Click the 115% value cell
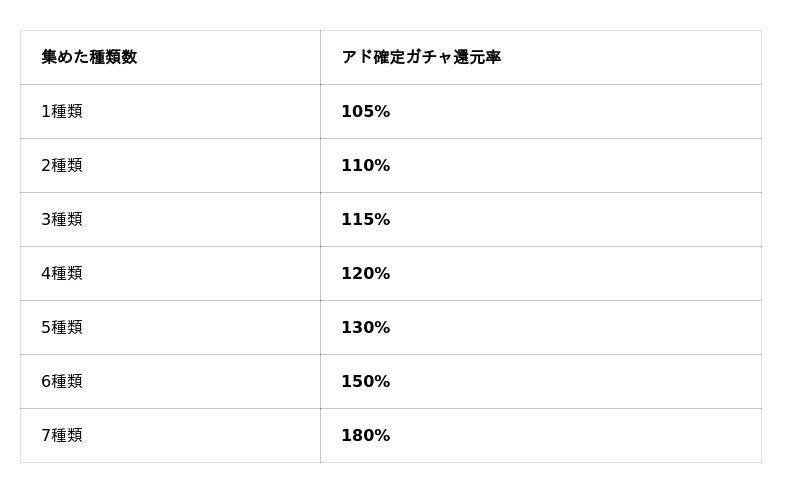Screen dimensions: 800x493 (x=366, y=220)
